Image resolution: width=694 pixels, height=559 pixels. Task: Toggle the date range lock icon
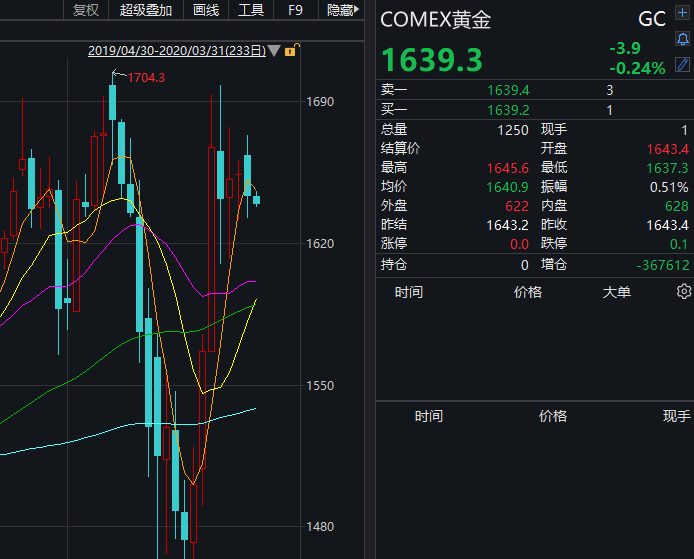click(291, 50)
